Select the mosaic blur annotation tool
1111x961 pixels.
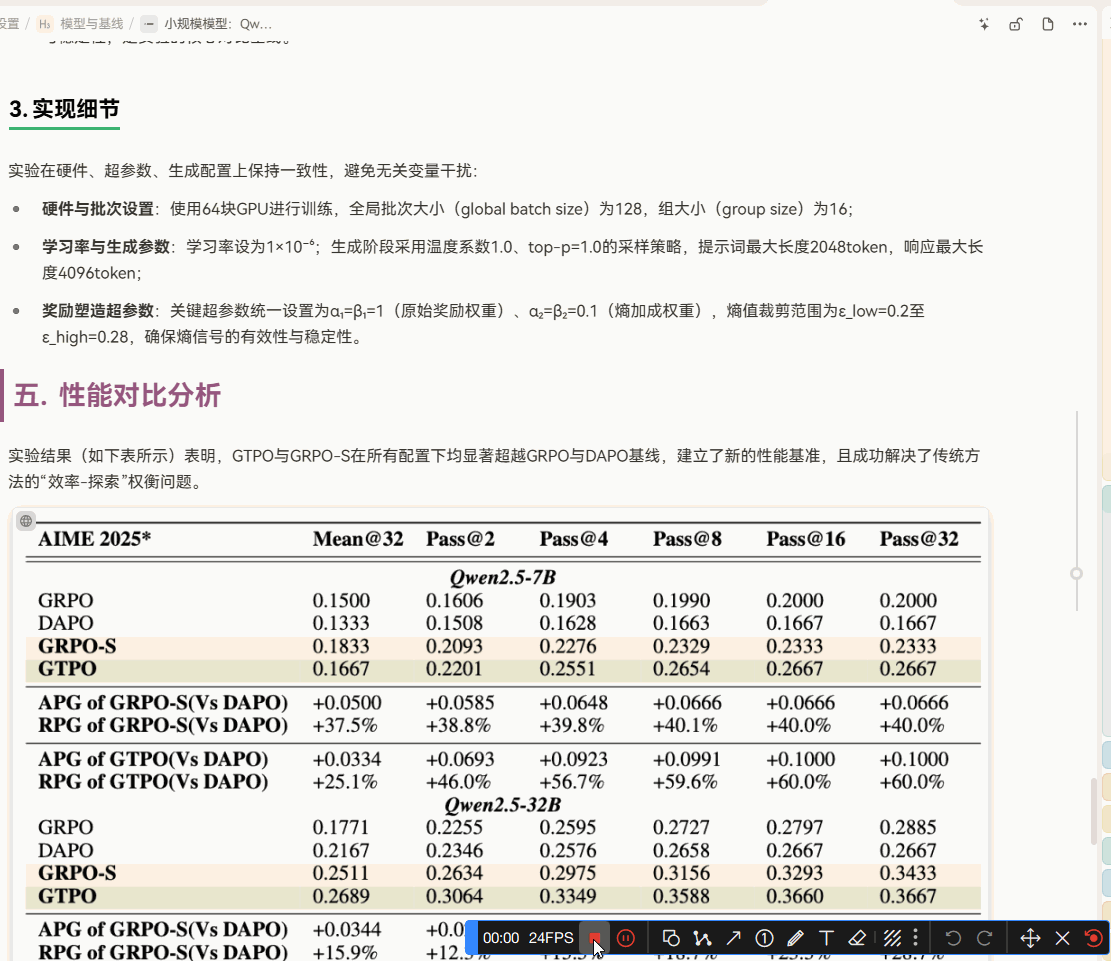point(892,938)
